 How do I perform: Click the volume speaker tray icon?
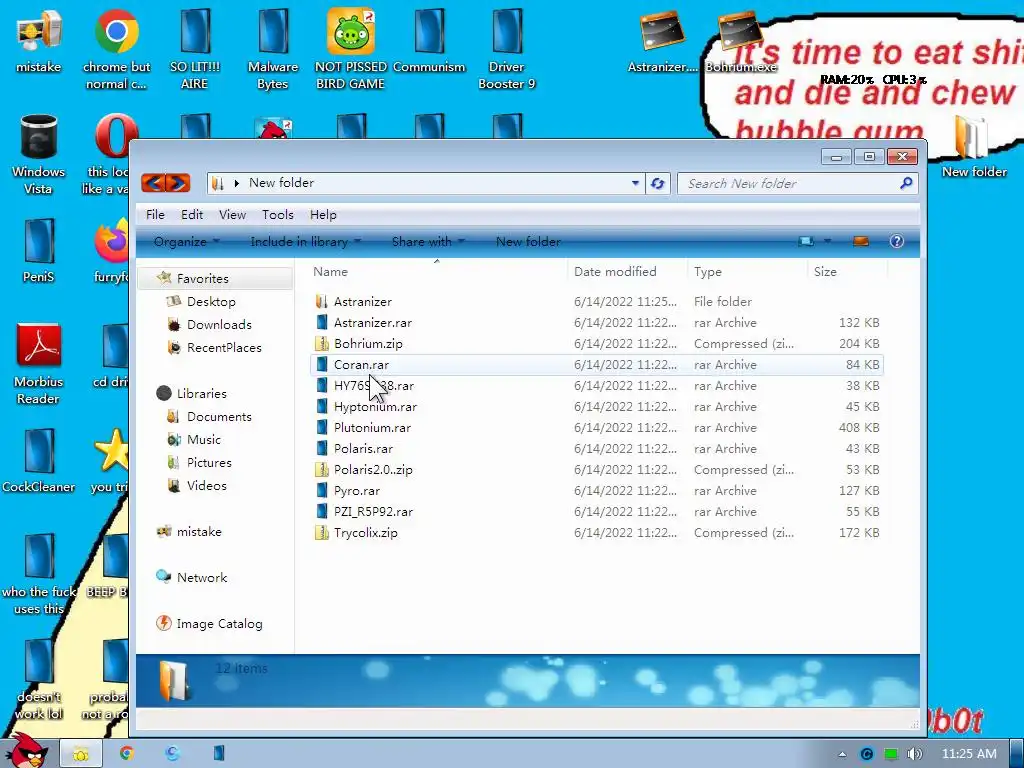915,754
